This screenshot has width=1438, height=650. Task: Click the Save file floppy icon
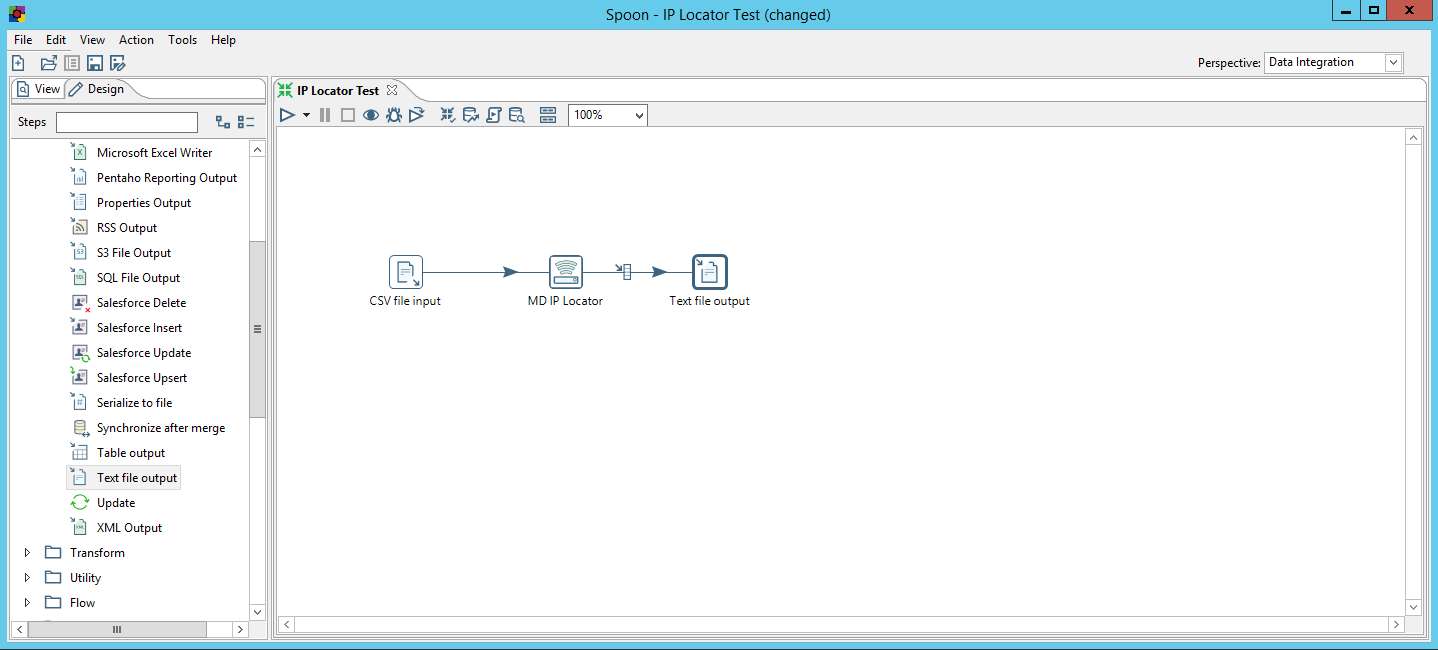point(95,63)
